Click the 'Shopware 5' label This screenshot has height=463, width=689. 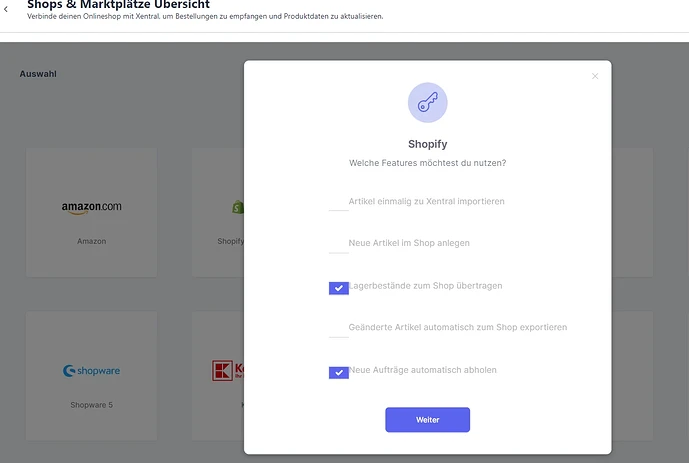pos(91,405)
